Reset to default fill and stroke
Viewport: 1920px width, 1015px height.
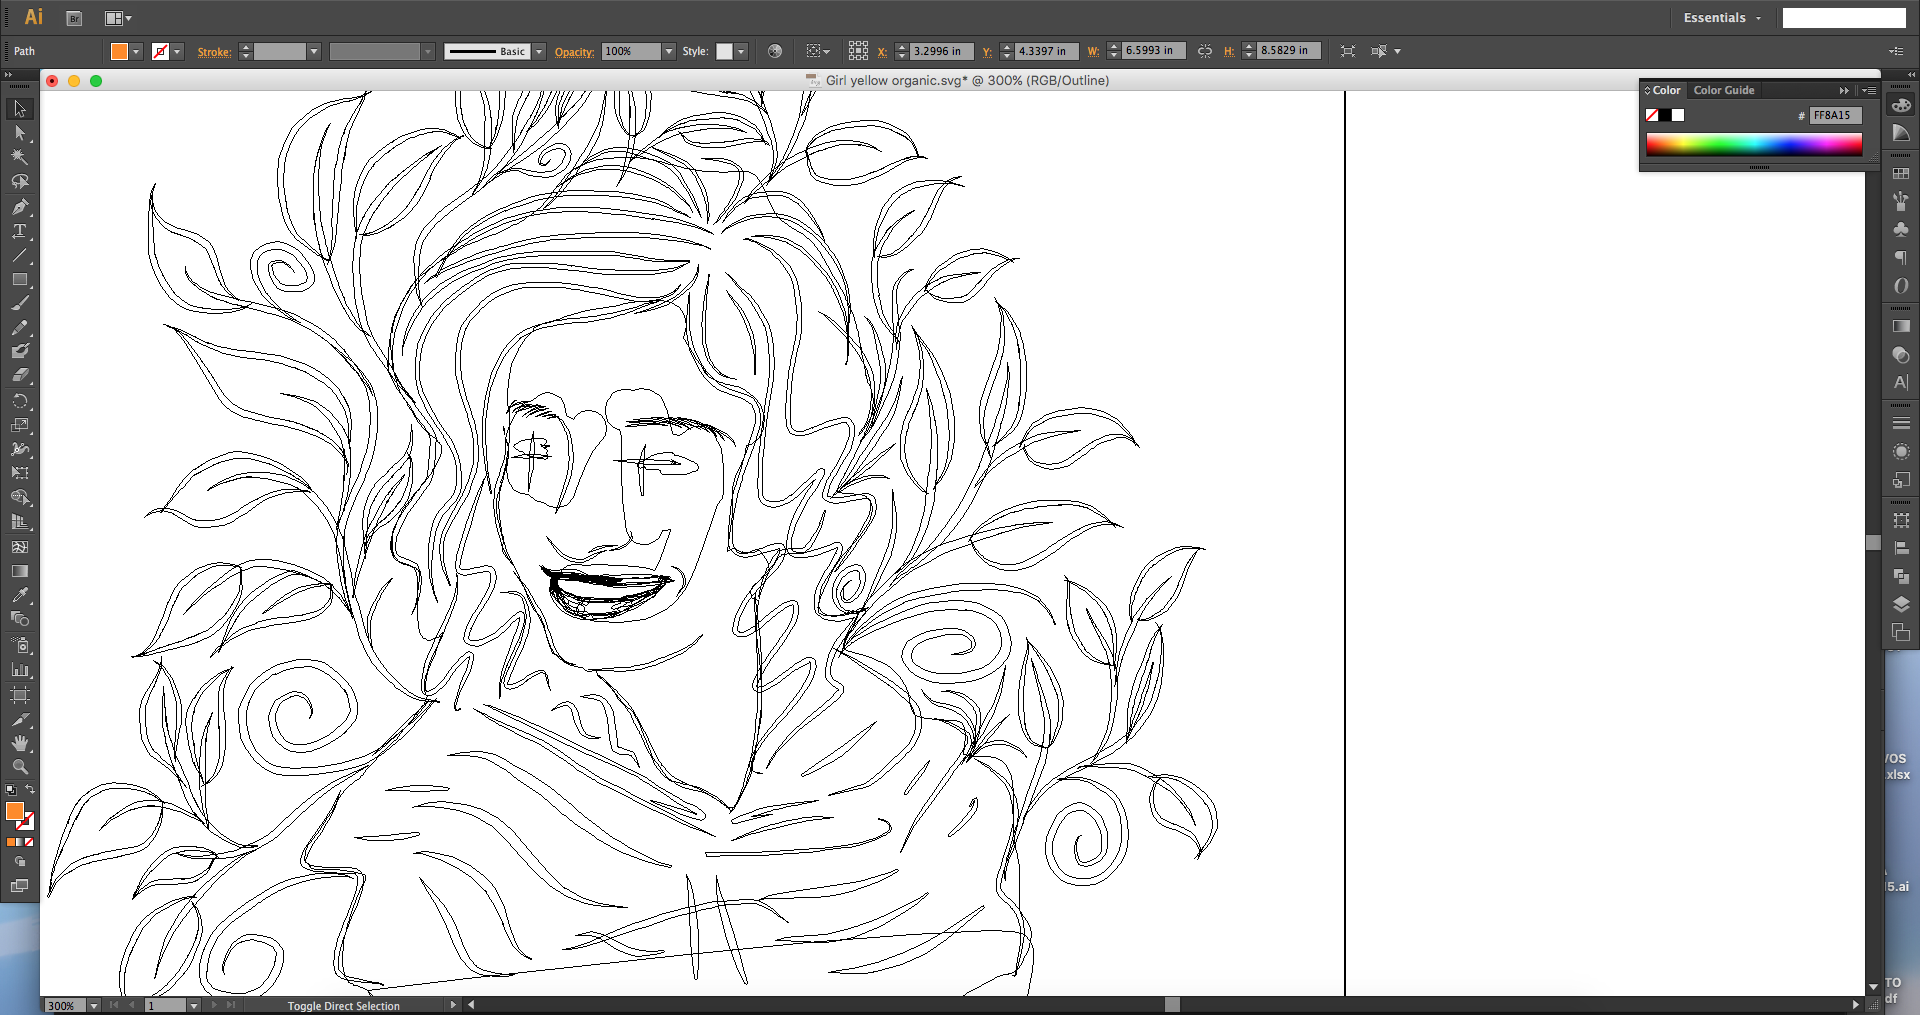click(x=10, y=790)
